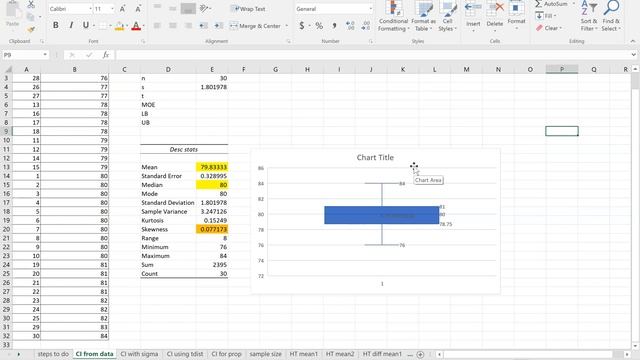Toggle Italic formatting
The width and height of the screenshot is (640, 360).
(71, 25)
